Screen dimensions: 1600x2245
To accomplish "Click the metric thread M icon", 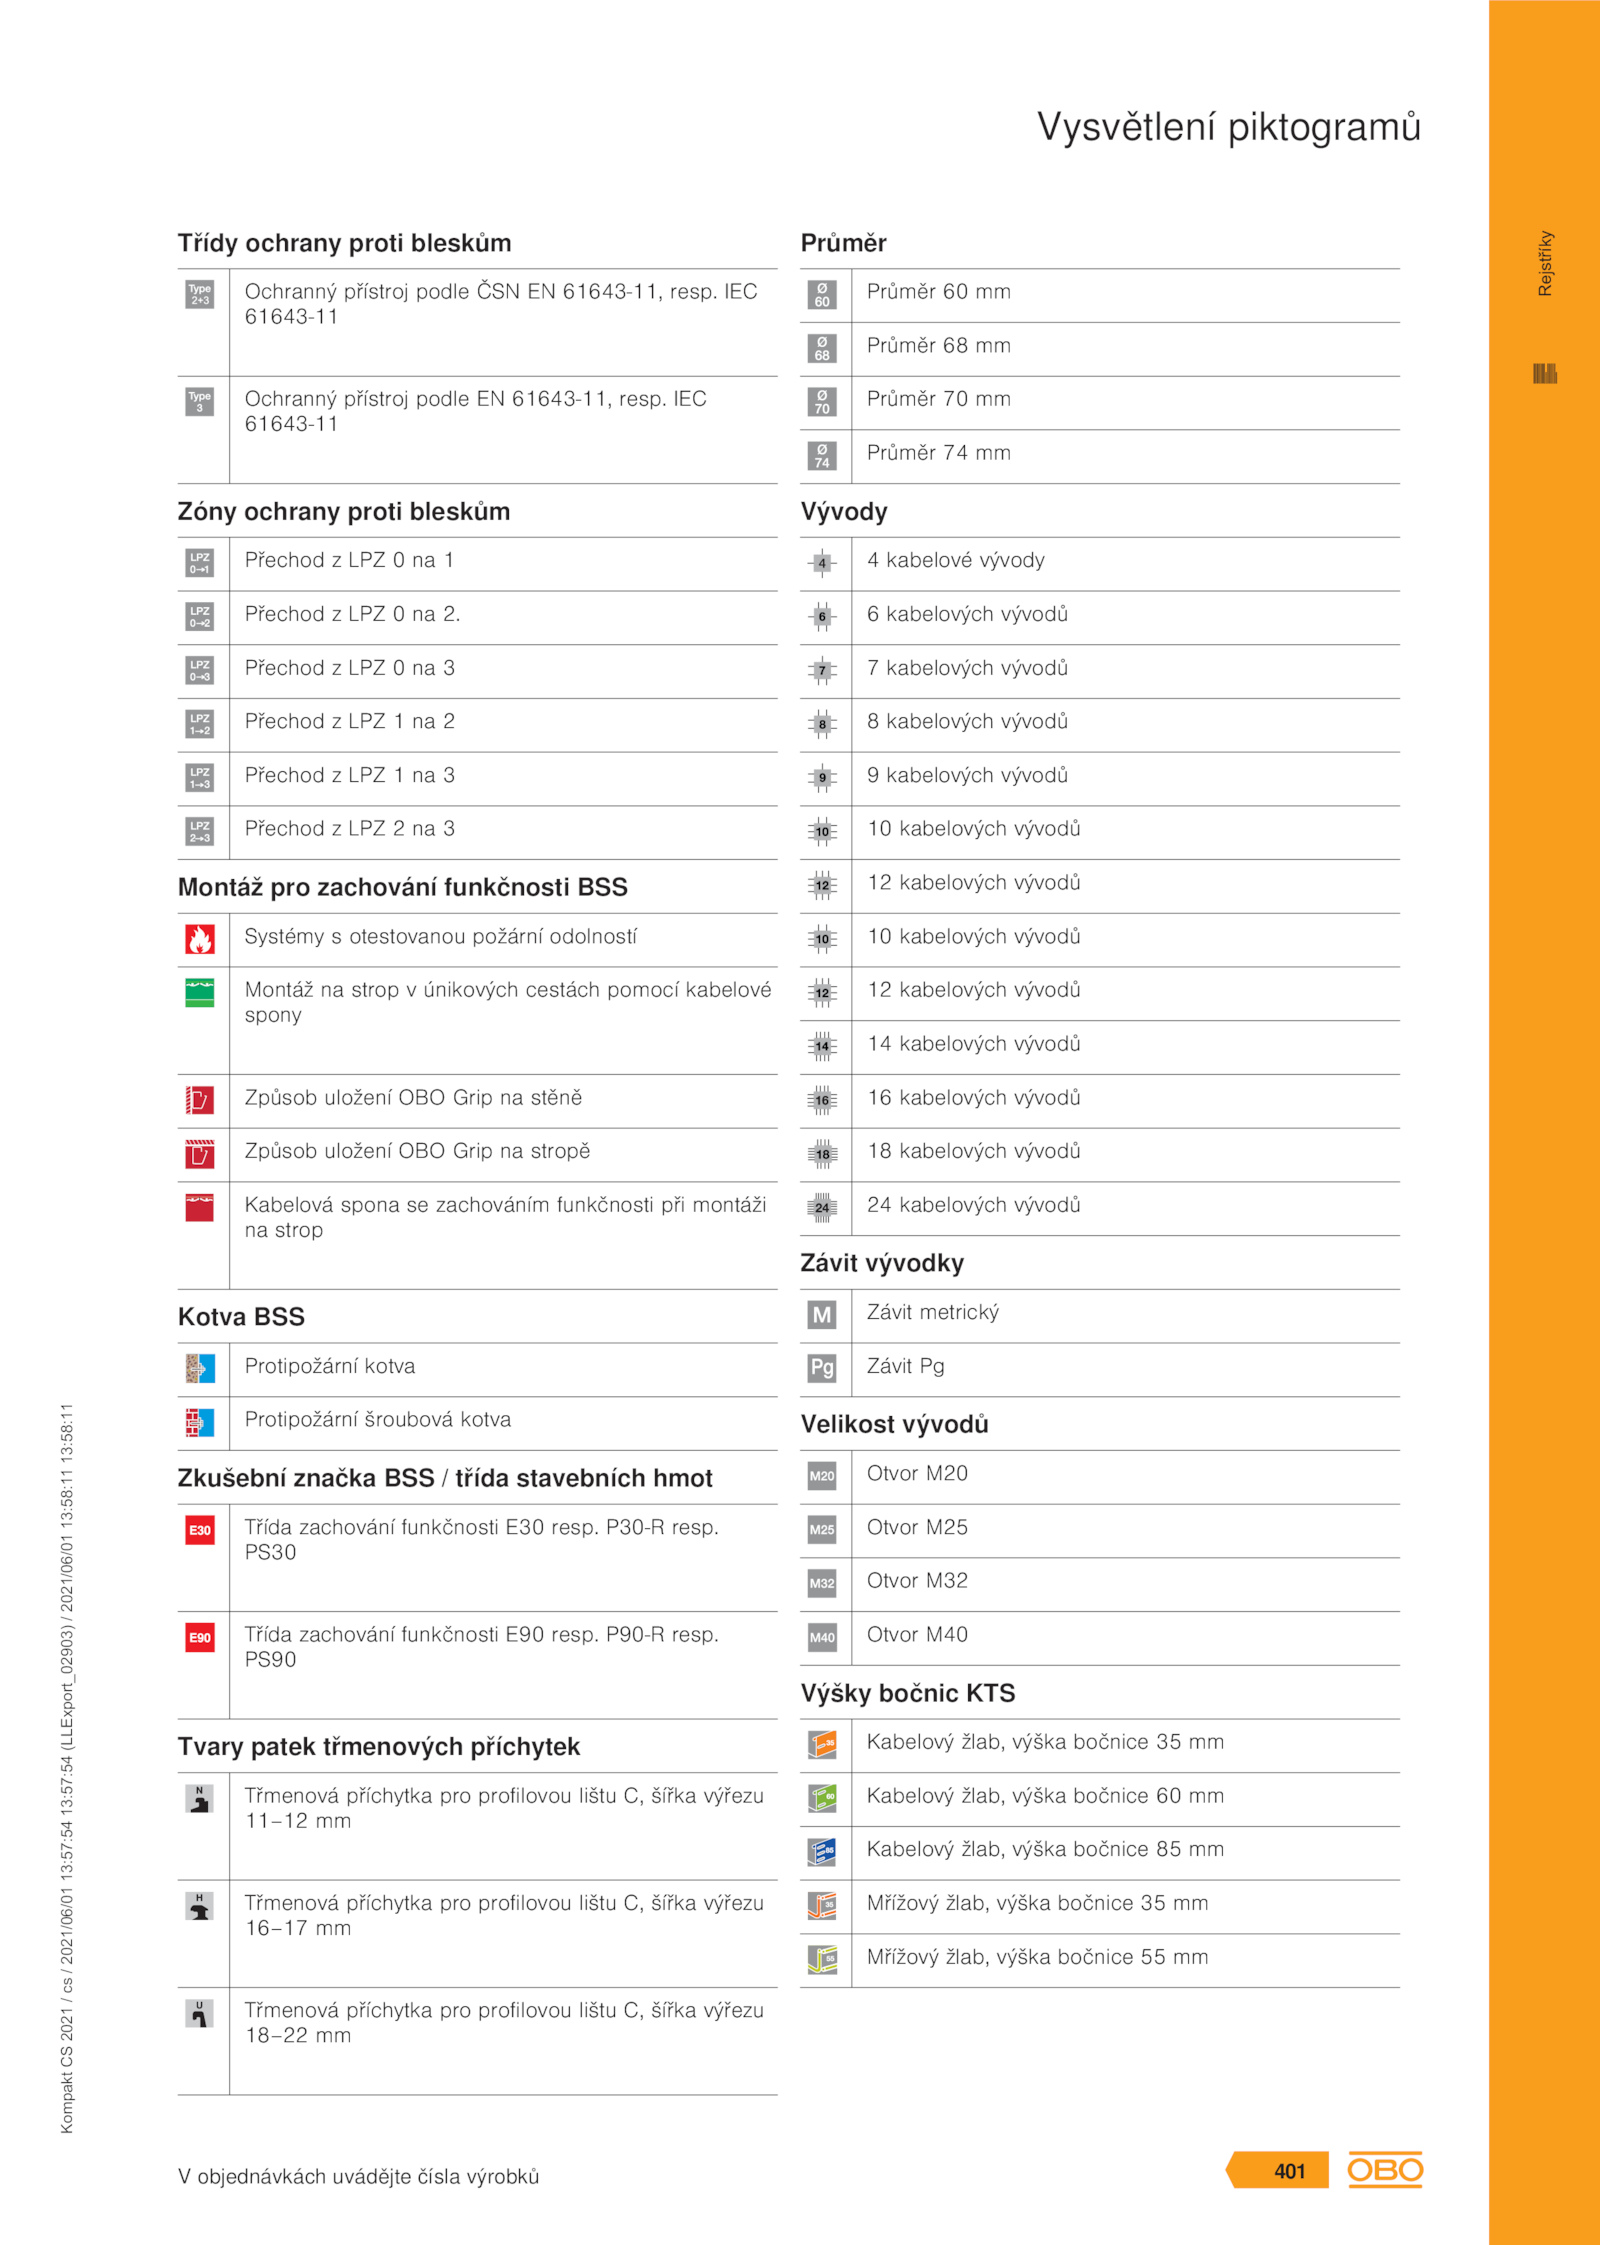I will tap(822, 1314).
